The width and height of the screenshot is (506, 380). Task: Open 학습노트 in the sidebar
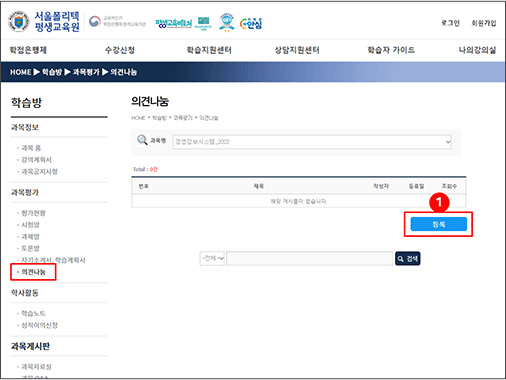pyautogui.click(x=33, y=313)
